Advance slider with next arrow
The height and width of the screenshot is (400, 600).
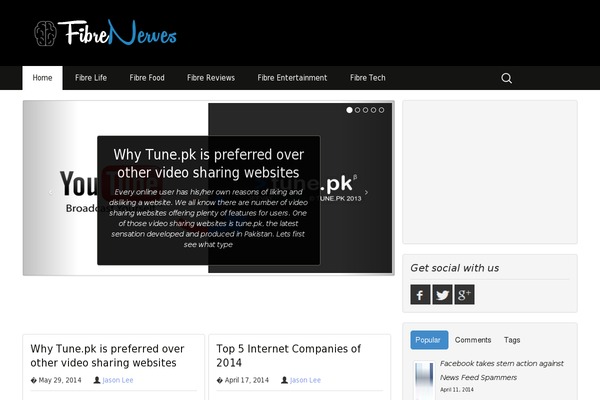(x=366, y=193)
